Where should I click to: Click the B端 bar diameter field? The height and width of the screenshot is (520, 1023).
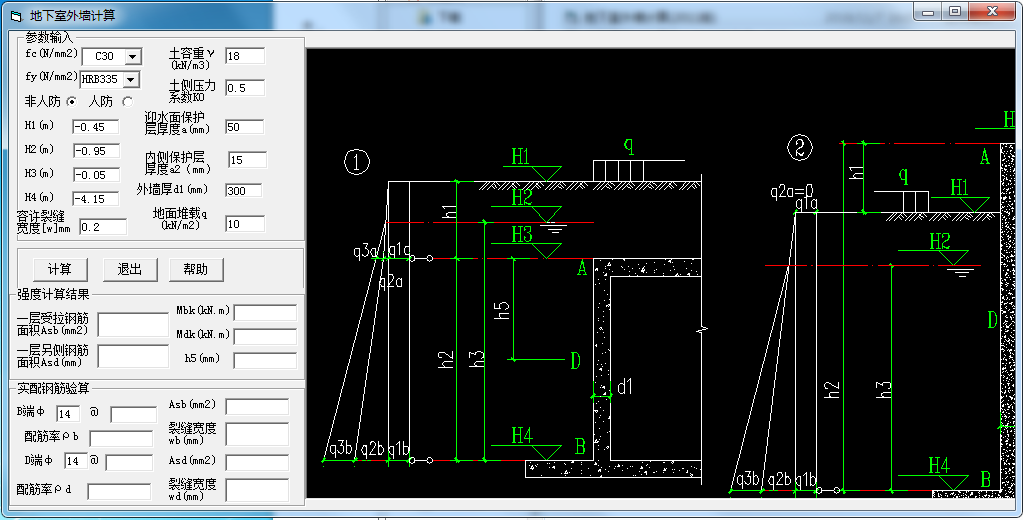tap(69, 414)
